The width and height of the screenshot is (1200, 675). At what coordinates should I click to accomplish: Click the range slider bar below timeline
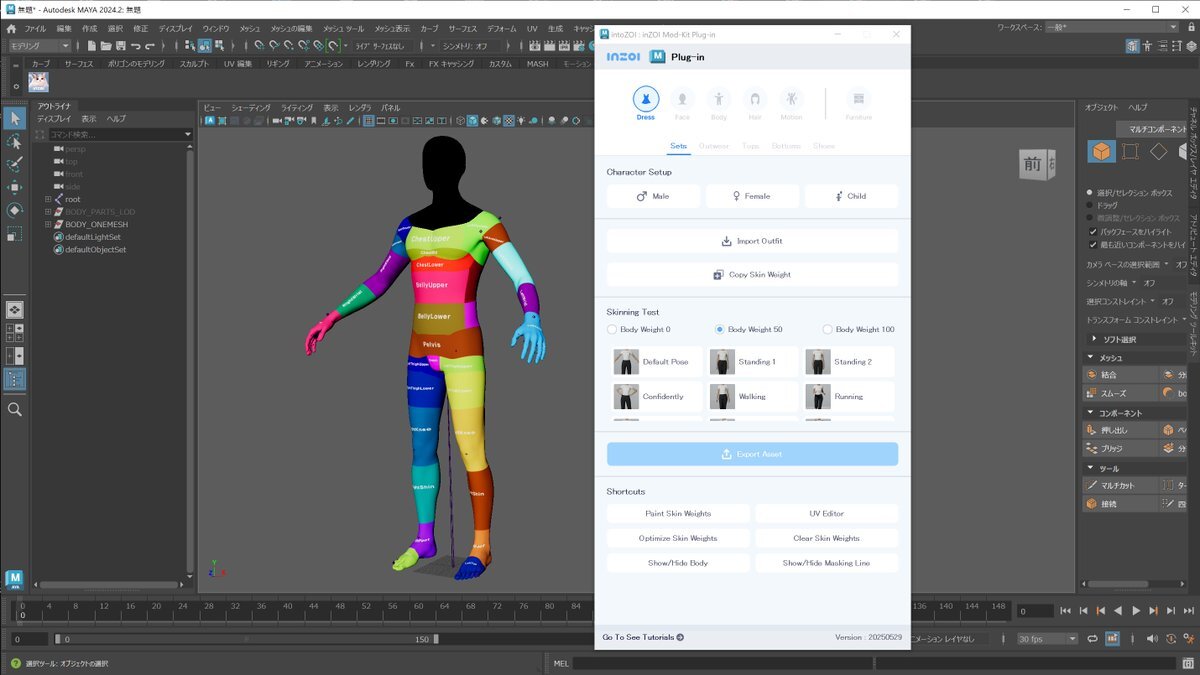click(244, 639)
